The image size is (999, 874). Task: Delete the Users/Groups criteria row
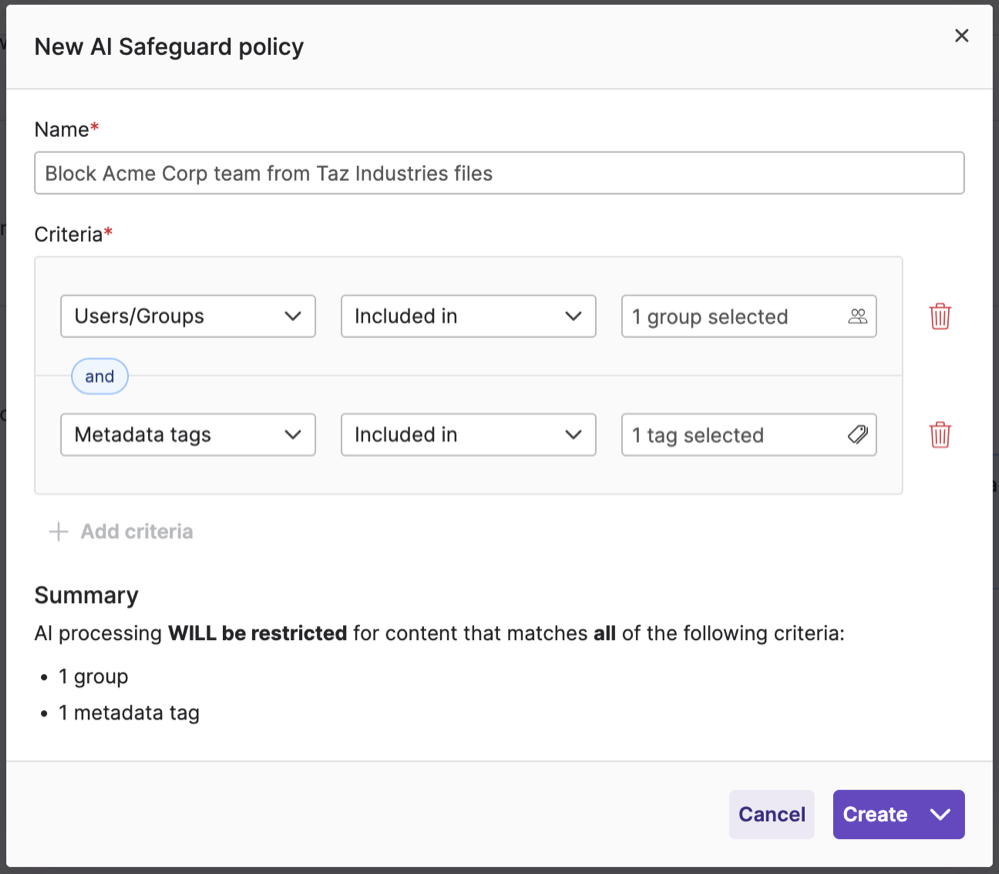(x=939, y=317)
